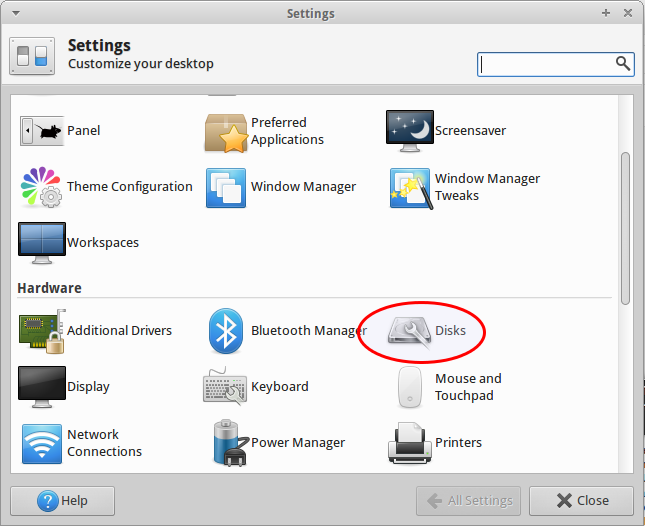Focus the settings search field
645x526 pixels.
pyautogui.click(x=556, y=64)
